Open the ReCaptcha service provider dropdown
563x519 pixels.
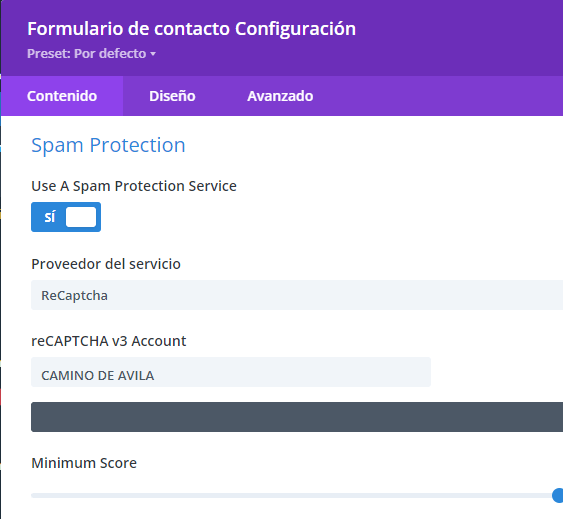point(297,295)
